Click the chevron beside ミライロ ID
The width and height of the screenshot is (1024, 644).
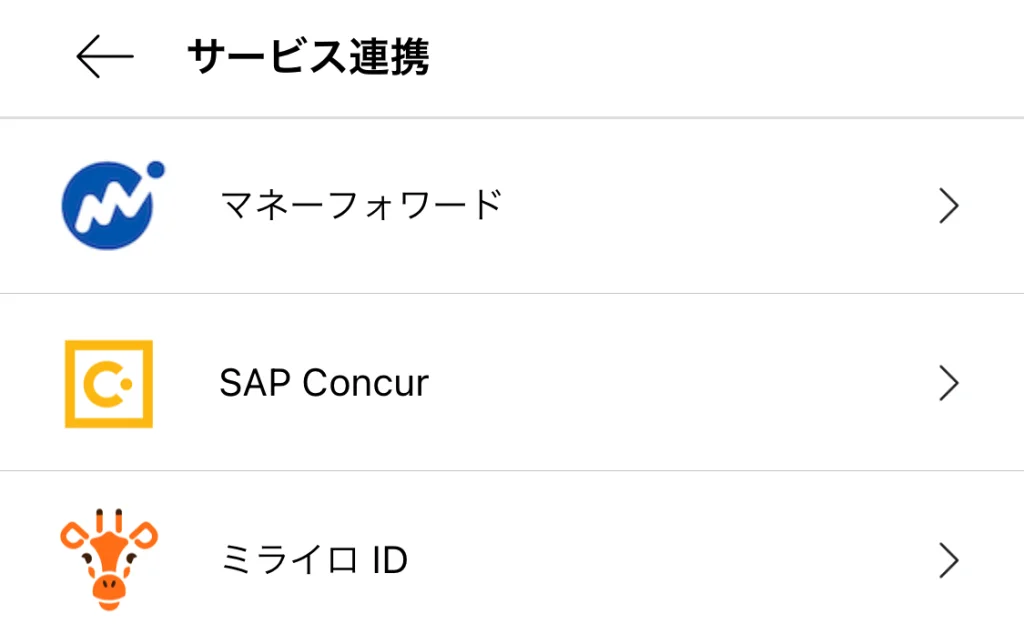point(948,560)
